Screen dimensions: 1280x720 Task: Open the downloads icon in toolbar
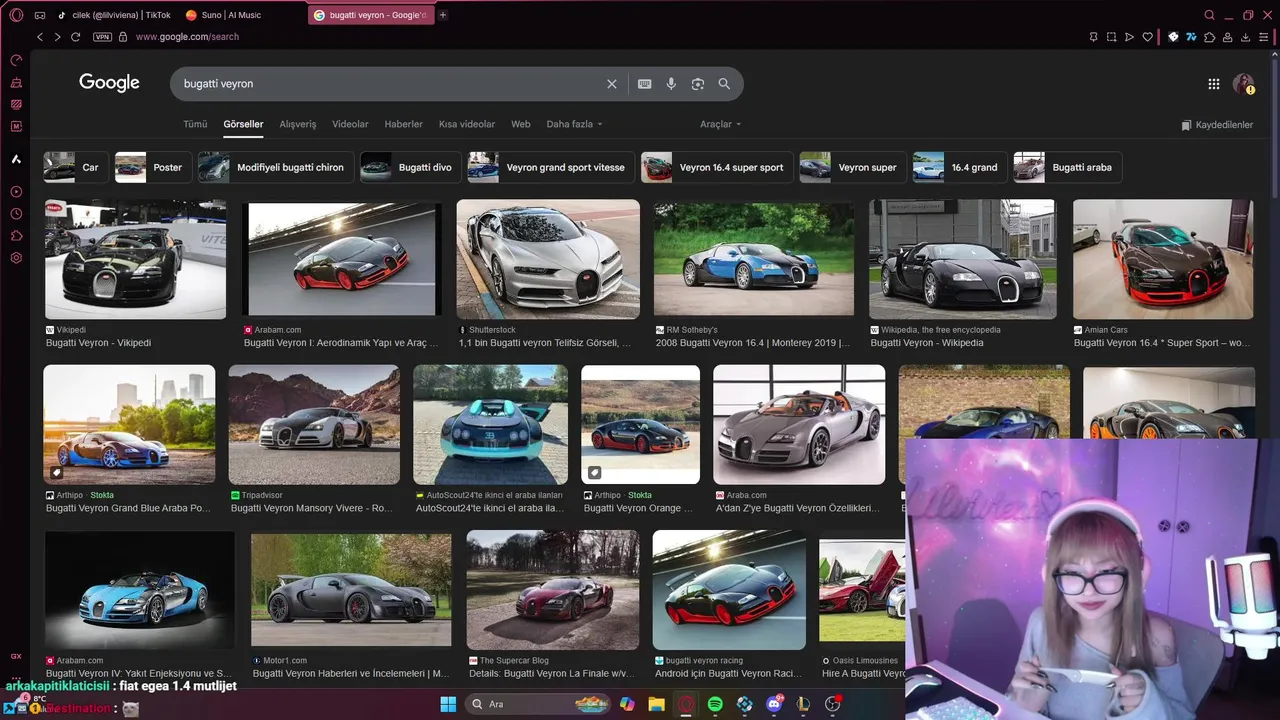pyautogui.click(x=1246, y=37)
